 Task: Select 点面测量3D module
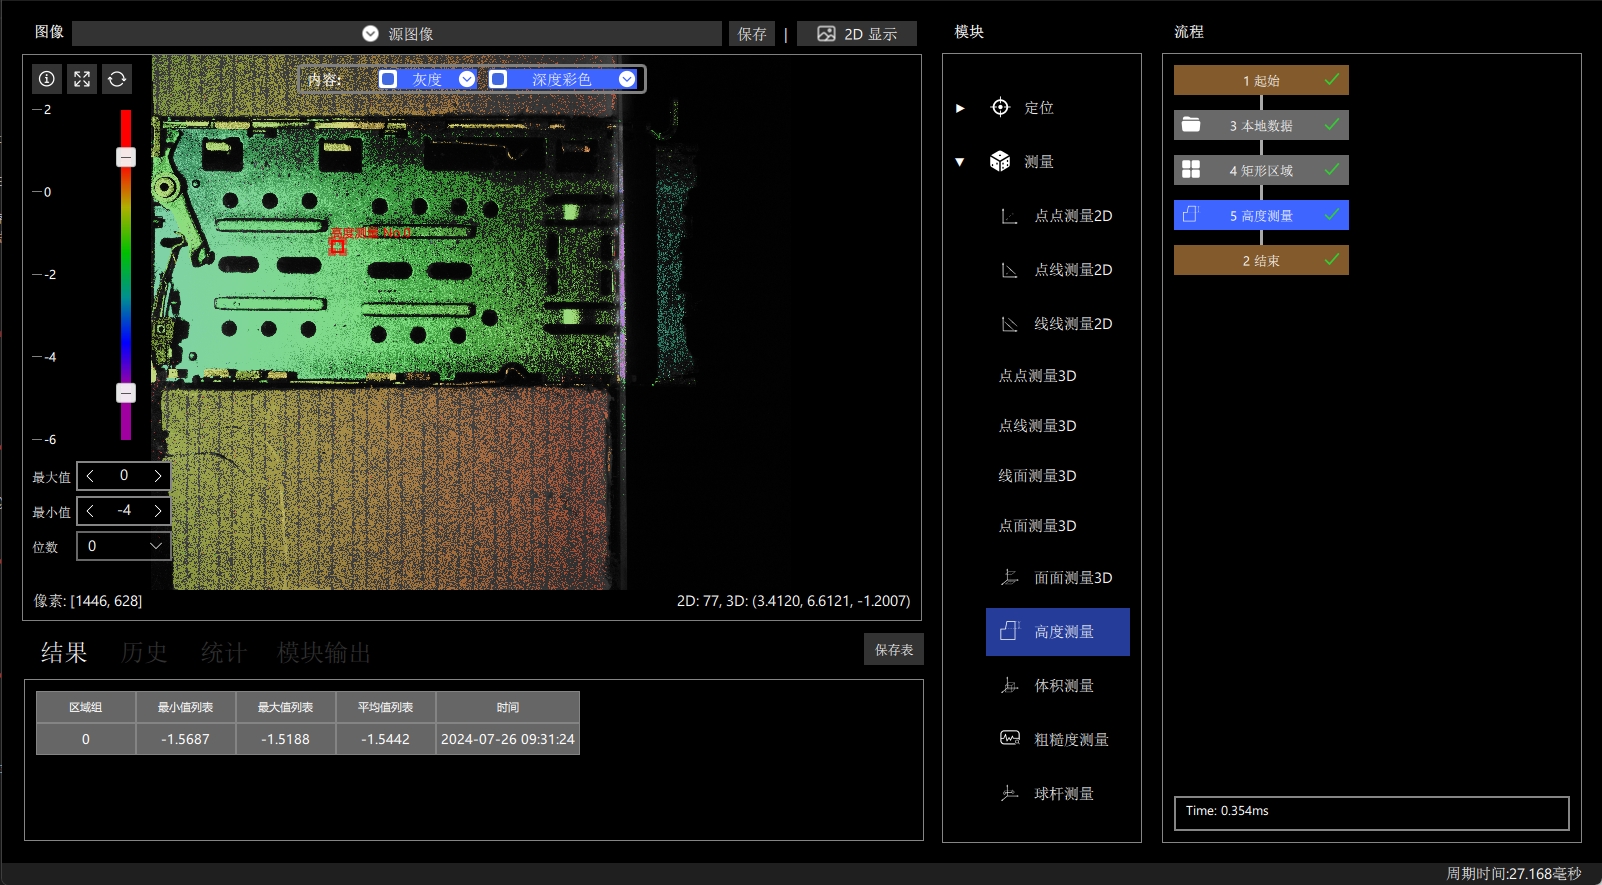point(1037,526)
